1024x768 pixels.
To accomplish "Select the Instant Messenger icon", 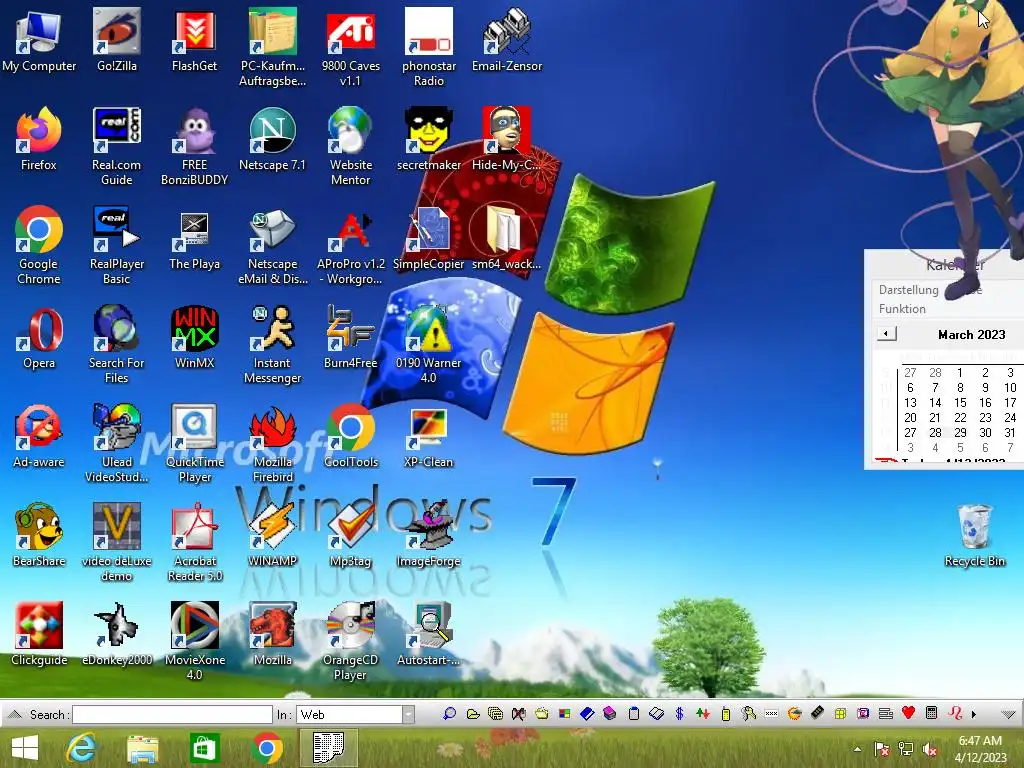I will pyautogui.click(x=272, y=344).
